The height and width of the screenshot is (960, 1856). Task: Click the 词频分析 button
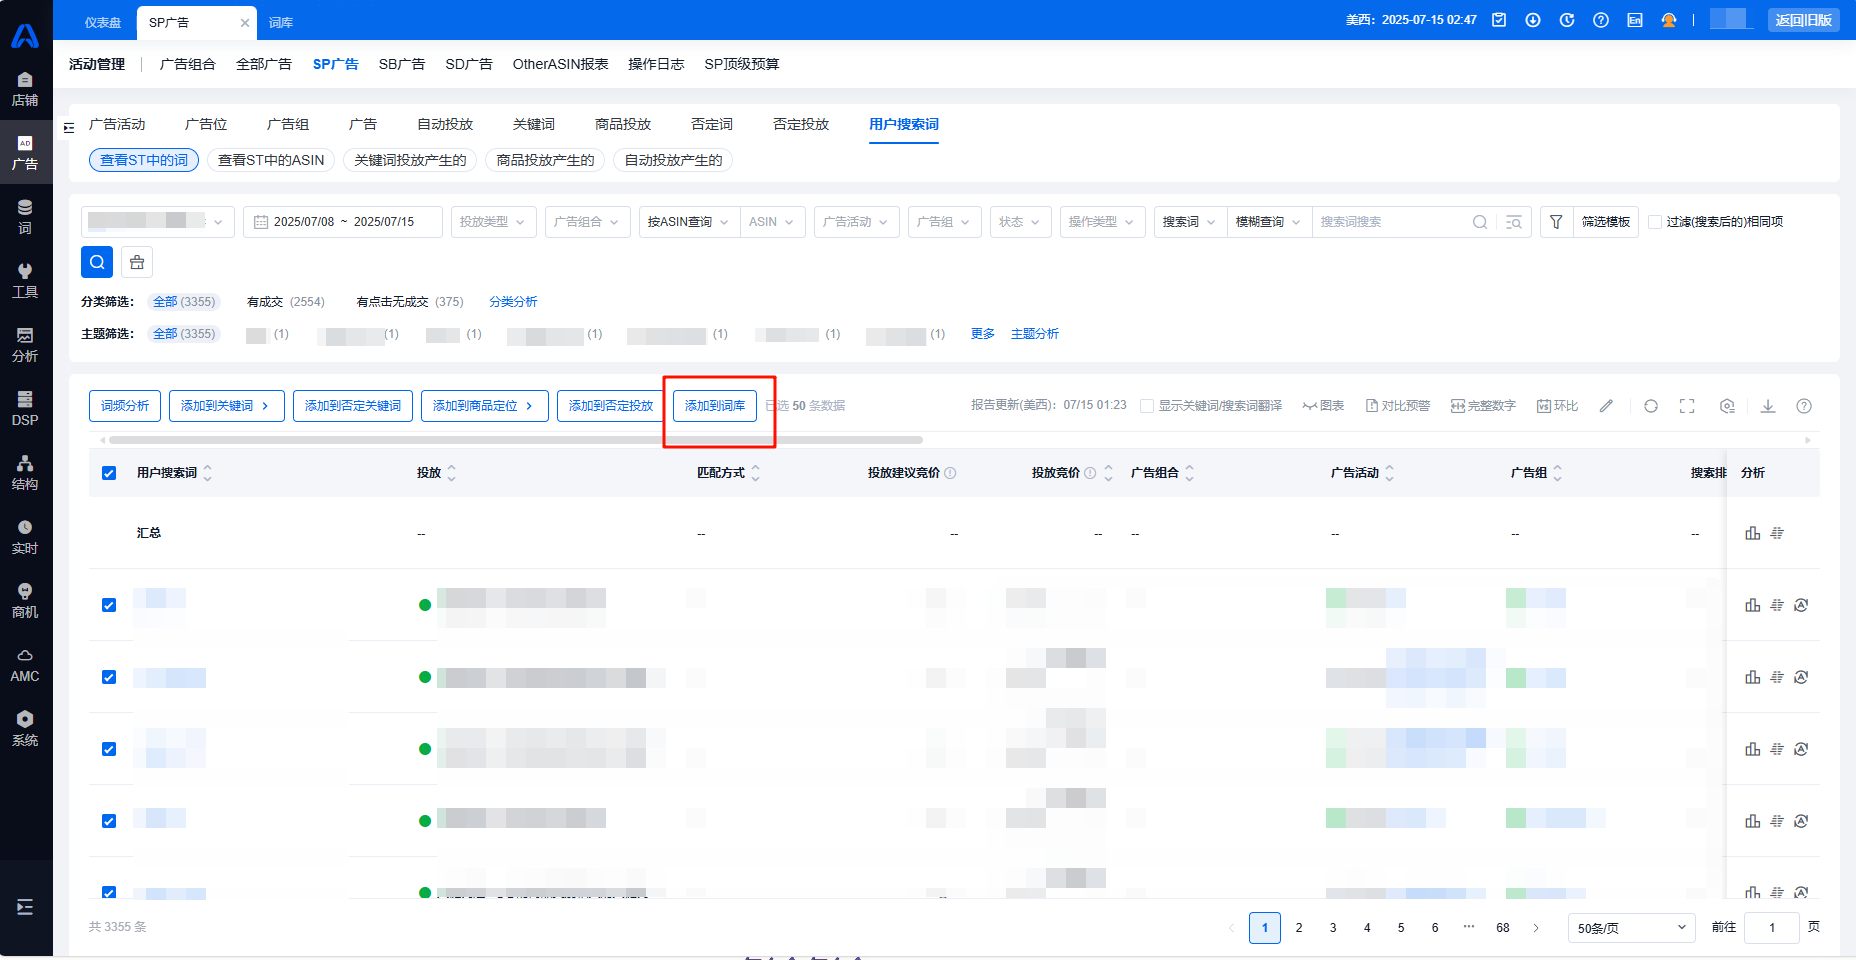[x=125, y=406]
